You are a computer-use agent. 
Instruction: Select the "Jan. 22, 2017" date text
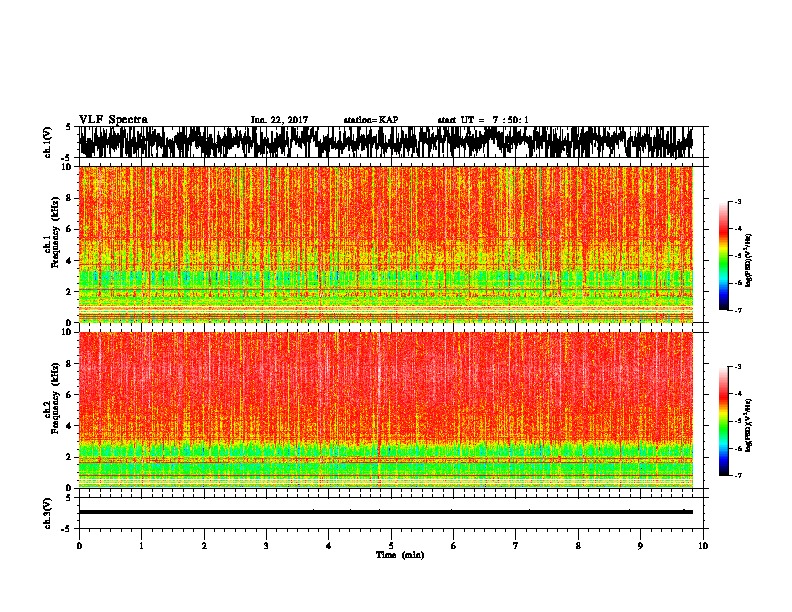279,120
